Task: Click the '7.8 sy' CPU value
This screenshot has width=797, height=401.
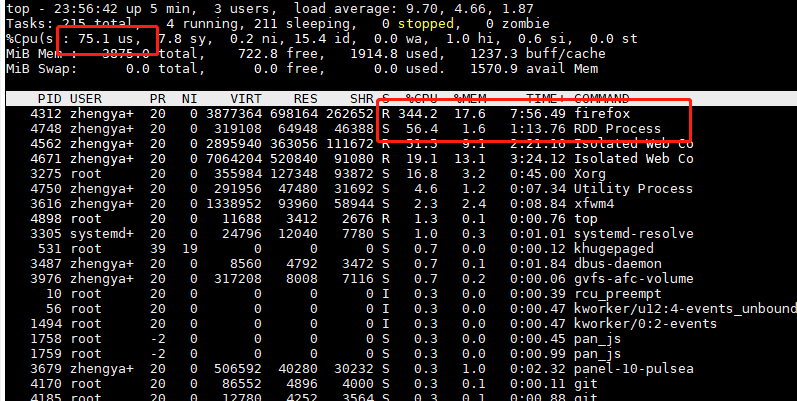Action: [182, 39]
